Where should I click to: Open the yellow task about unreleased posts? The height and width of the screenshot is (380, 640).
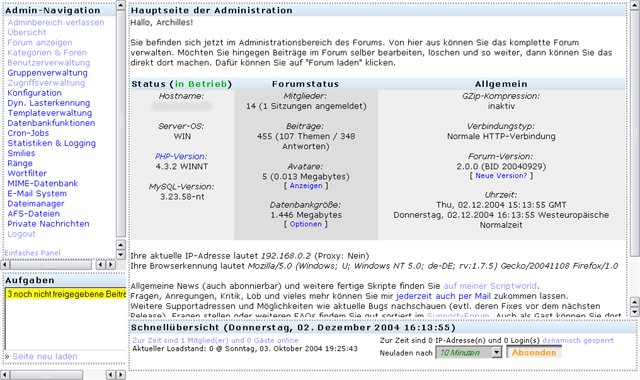point(66,294)
